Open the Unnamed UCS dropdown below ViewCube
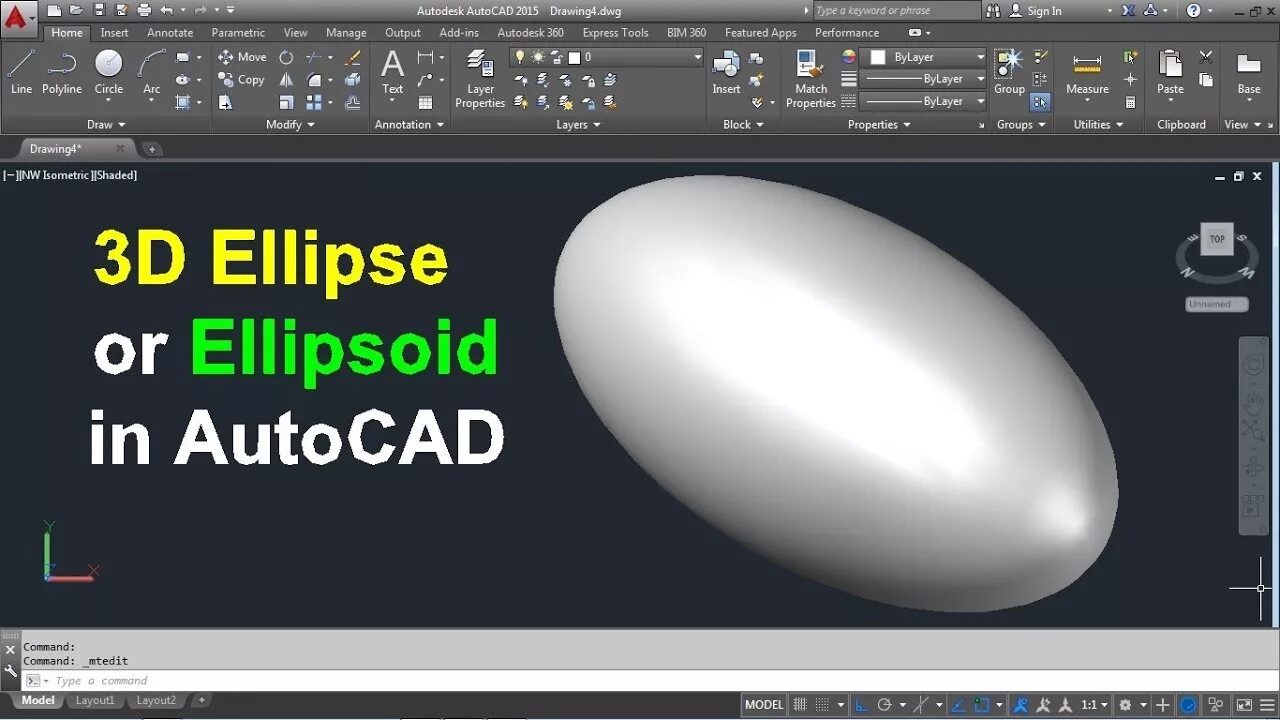Screen dimensions: 1280x720 pyautogui.click(x=1217, y=304)
